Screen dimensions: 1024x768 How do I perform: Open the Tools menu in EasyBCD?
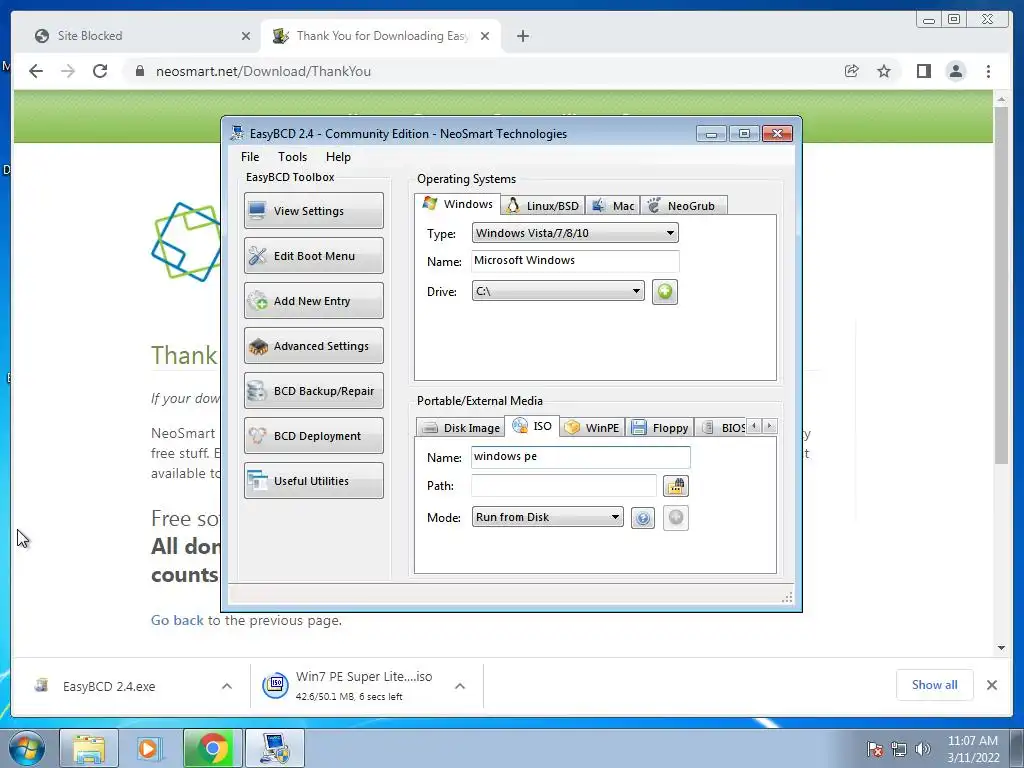(292, 157)
